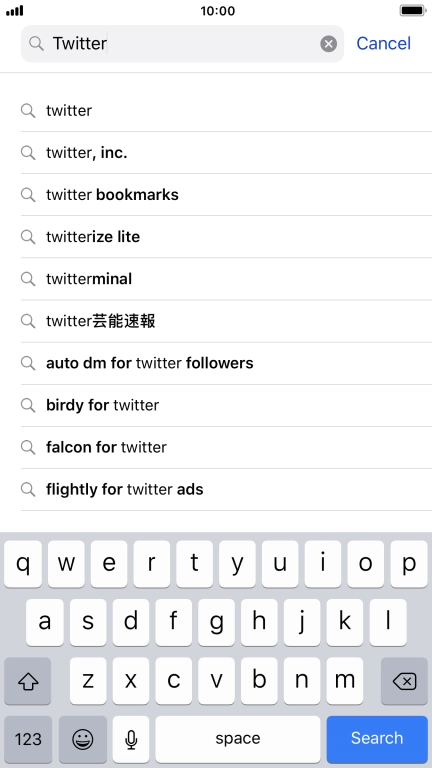The height and width of the screenshot is (768, 432).
Task: Pick 'birdy for twitter' suggestion
Action: (226, 406)
